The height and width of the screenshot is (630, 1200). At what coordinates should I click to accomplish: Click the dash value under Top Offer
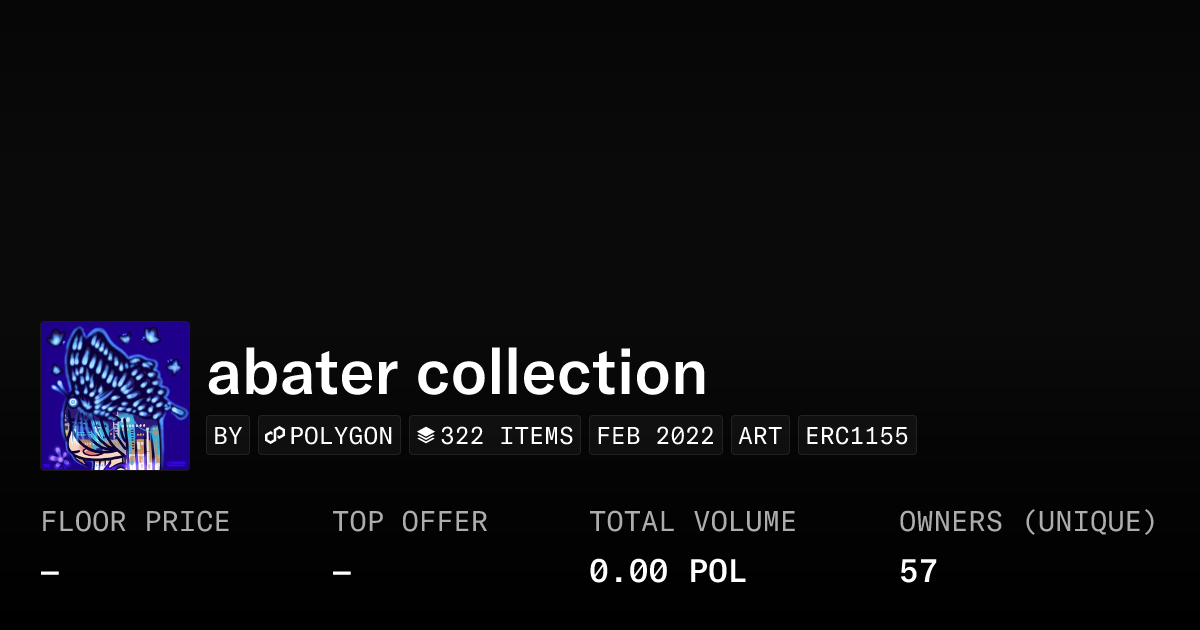coord(342,573)
